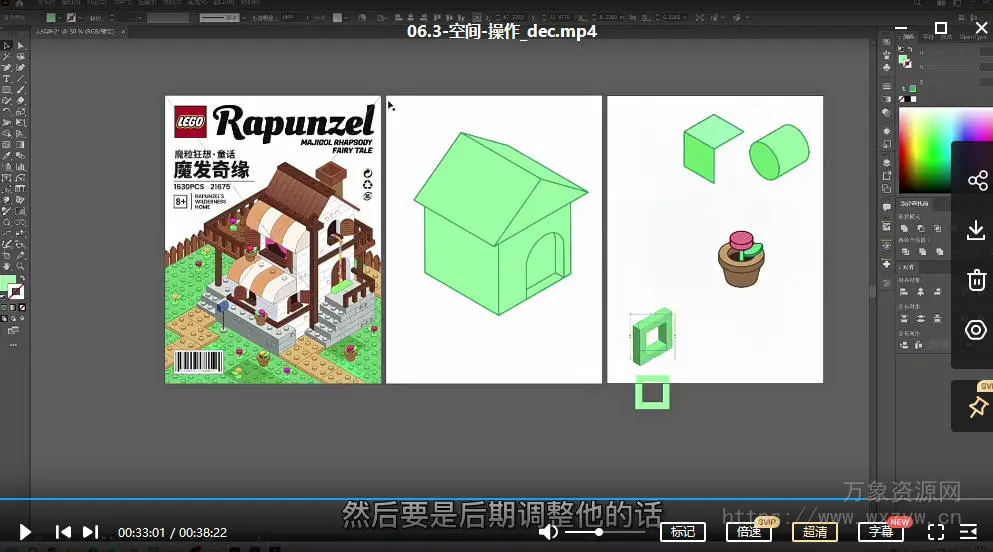Click the round target icon in side panel
Screen dimensions: 993x552
click(x=977, y=330)
